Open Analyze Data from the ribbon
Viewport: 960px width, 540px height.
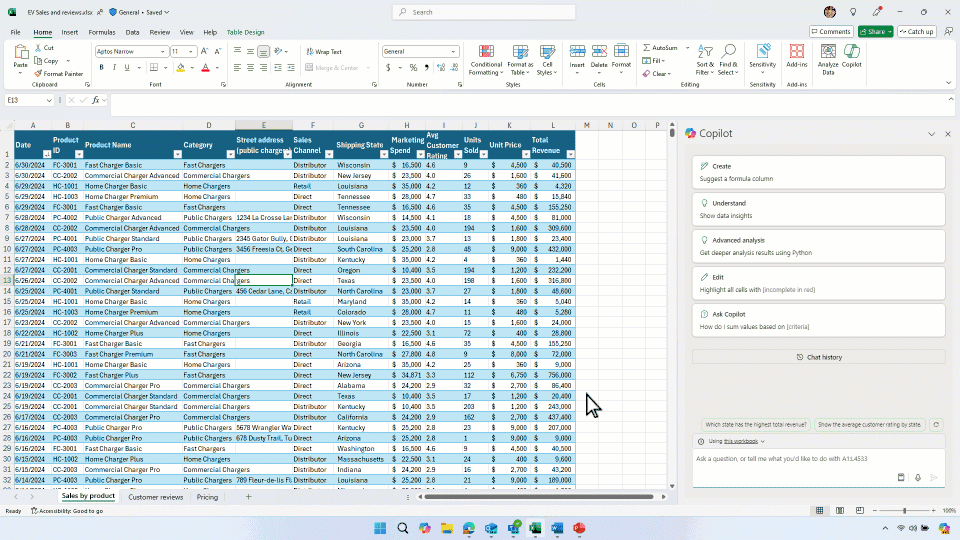tap(828, 57)
